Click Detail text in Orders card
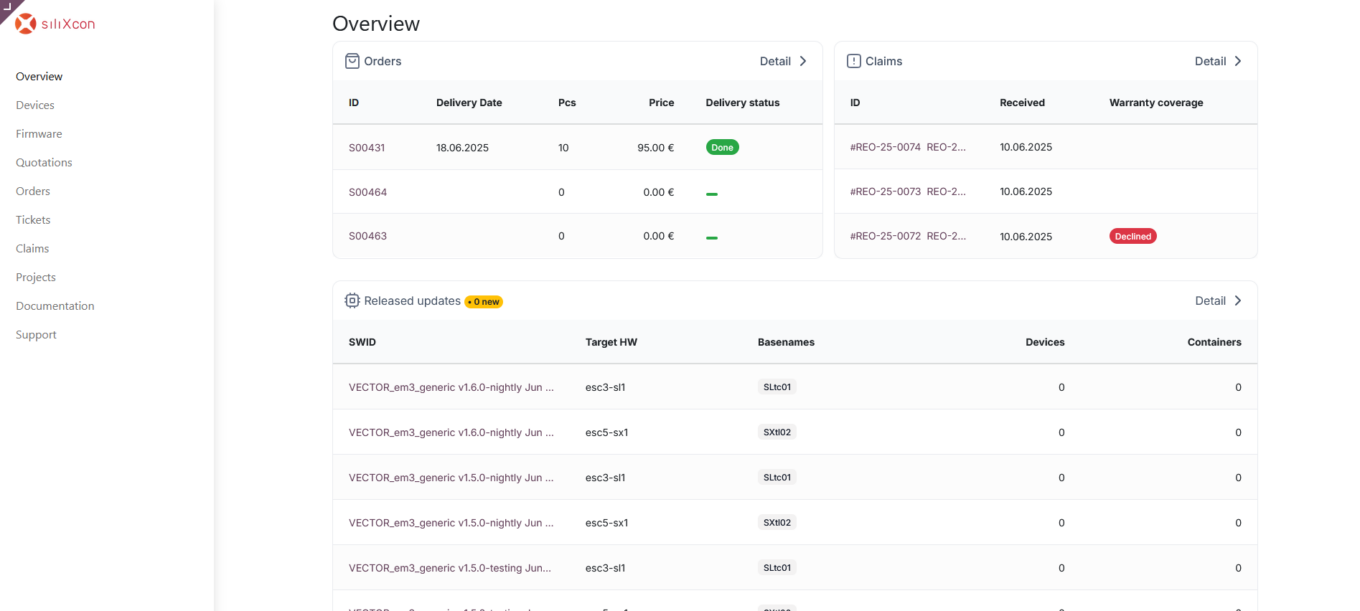The height and width of the screenshot is (611, 1360). click(x=775, y=61)
